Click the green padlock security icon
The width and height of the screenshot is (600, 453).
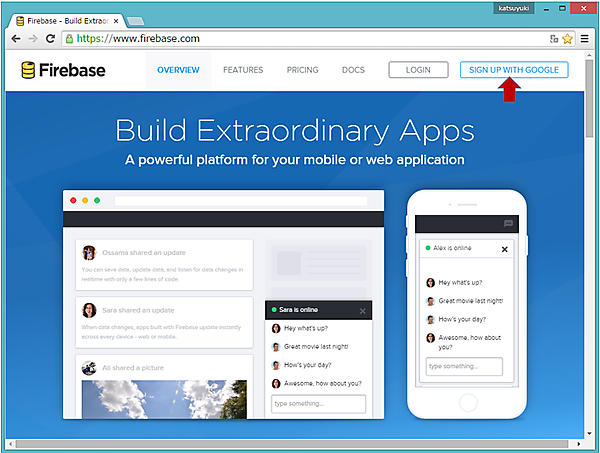69,39
